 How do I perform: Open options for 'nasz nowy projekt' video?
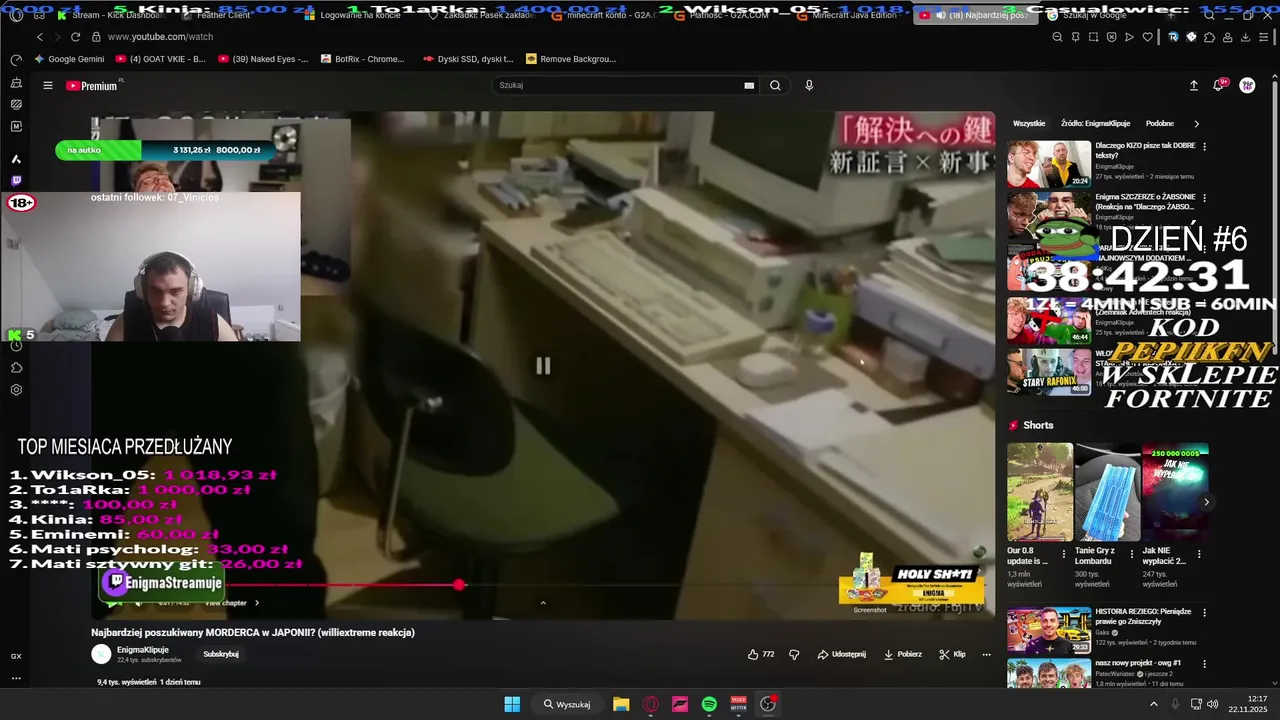[1204, 664]
